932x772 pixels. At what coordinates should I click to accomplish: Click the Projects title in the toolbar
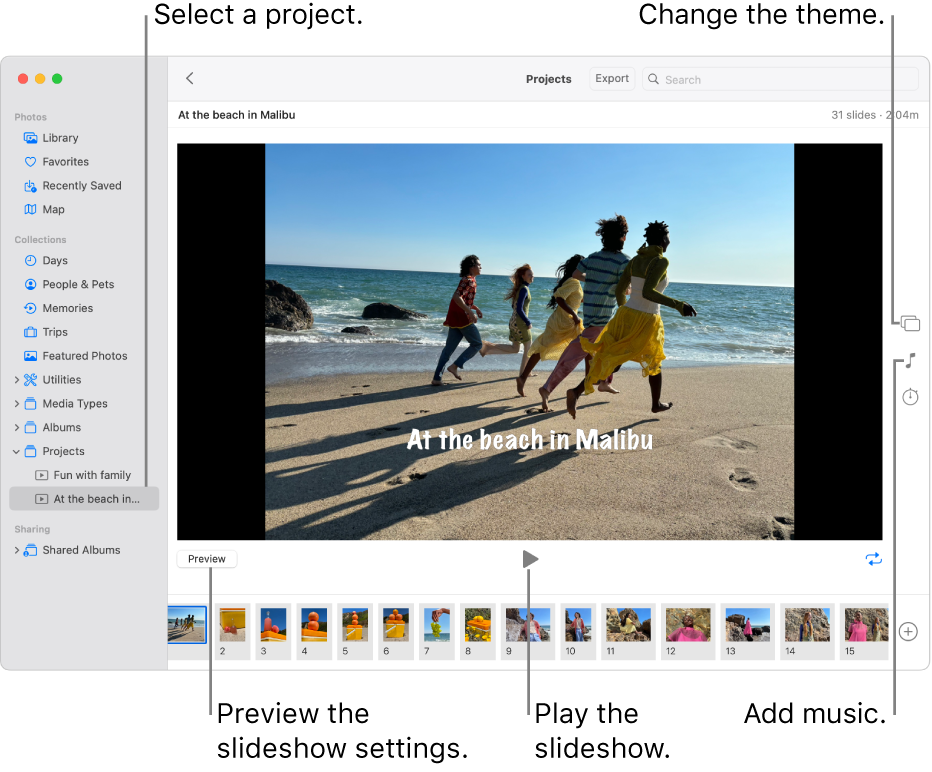(x=548, y=79)
